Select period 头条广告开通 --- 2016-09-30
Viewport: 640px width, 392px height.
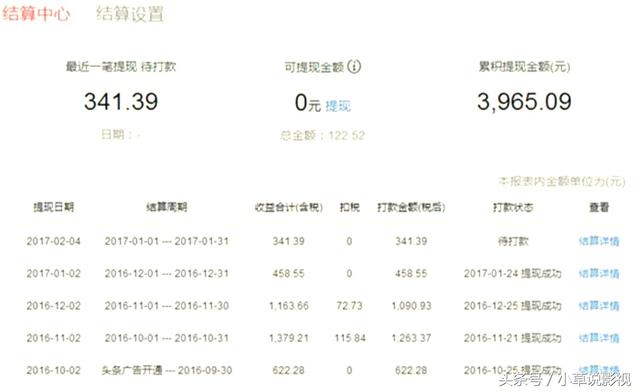click(x=167, y=370)
